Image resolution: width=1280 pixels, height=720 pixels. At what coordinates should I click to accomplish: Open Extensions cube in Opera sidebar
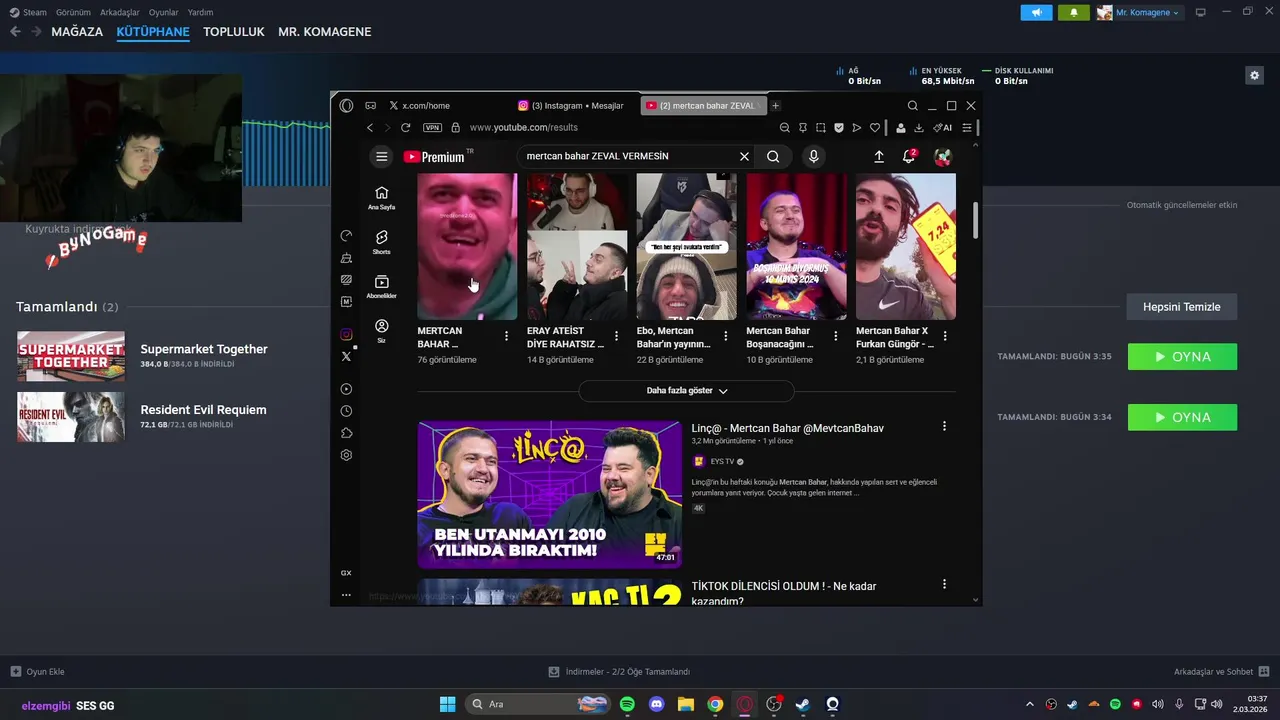(346, 433)
